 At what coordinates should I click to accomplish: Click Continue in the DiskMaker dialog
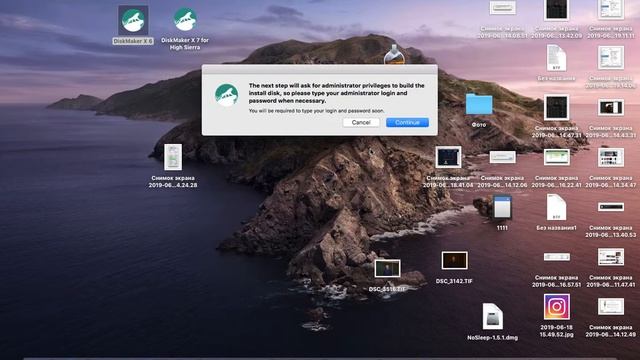pos(407,122)
